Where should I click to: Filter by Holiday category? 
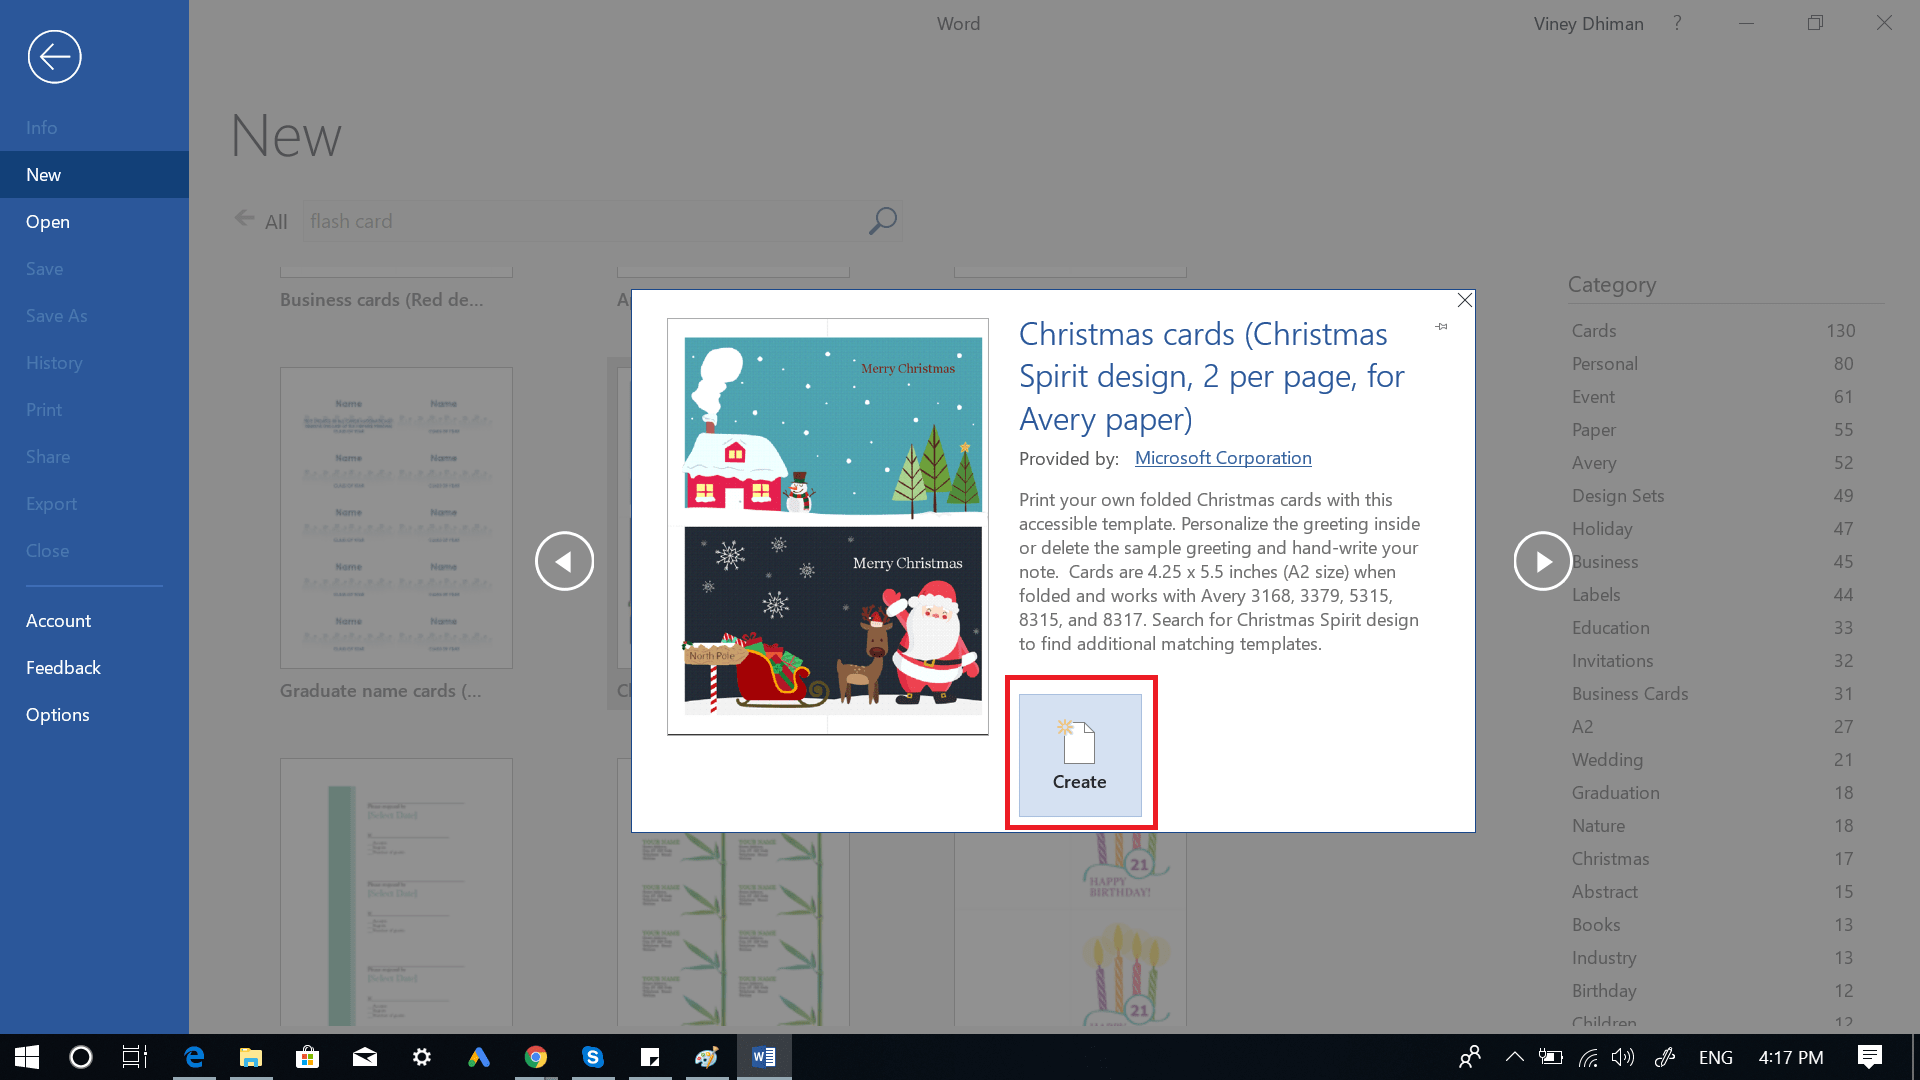[1713, 529]
